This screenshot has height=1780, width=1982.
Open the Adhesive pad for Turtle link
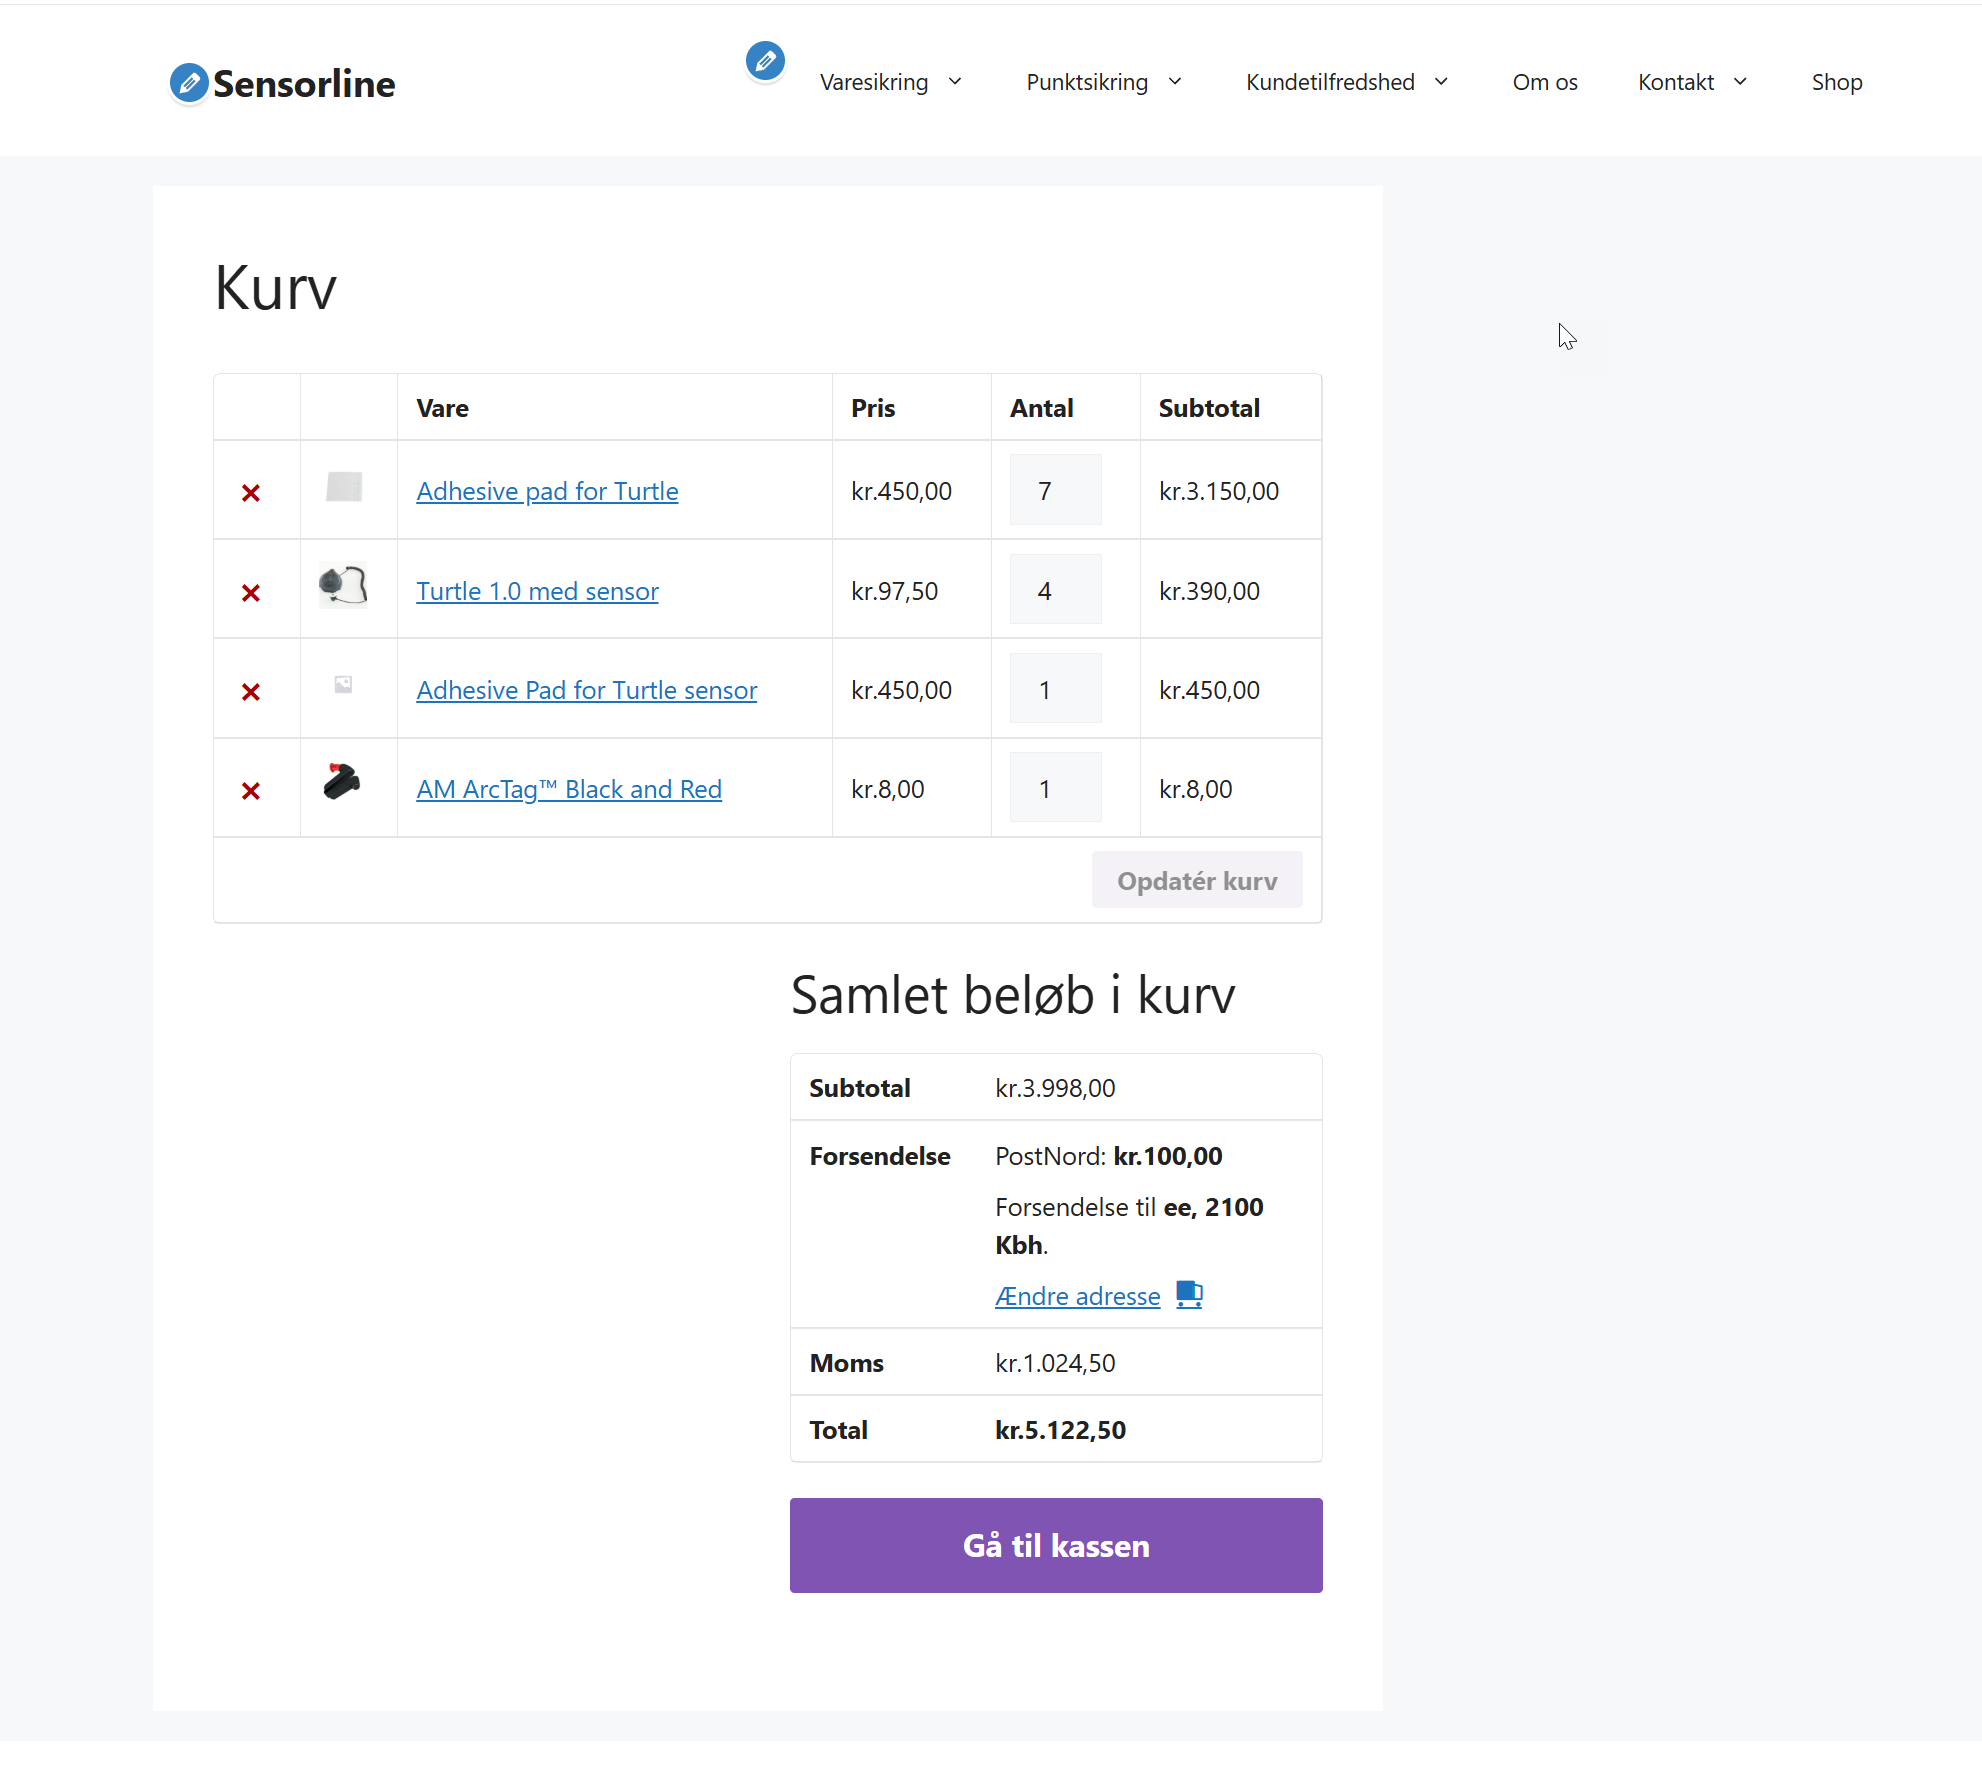547,491
